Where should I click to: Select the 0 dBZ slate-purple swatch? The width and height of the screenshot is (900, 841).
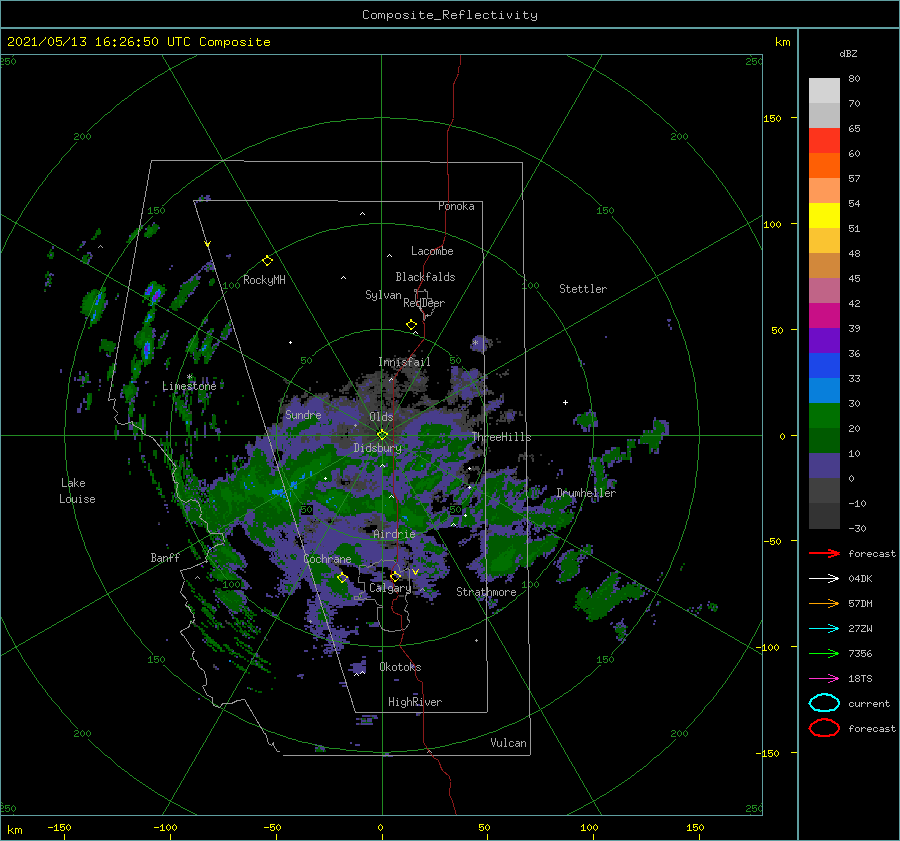coord(824,466)
